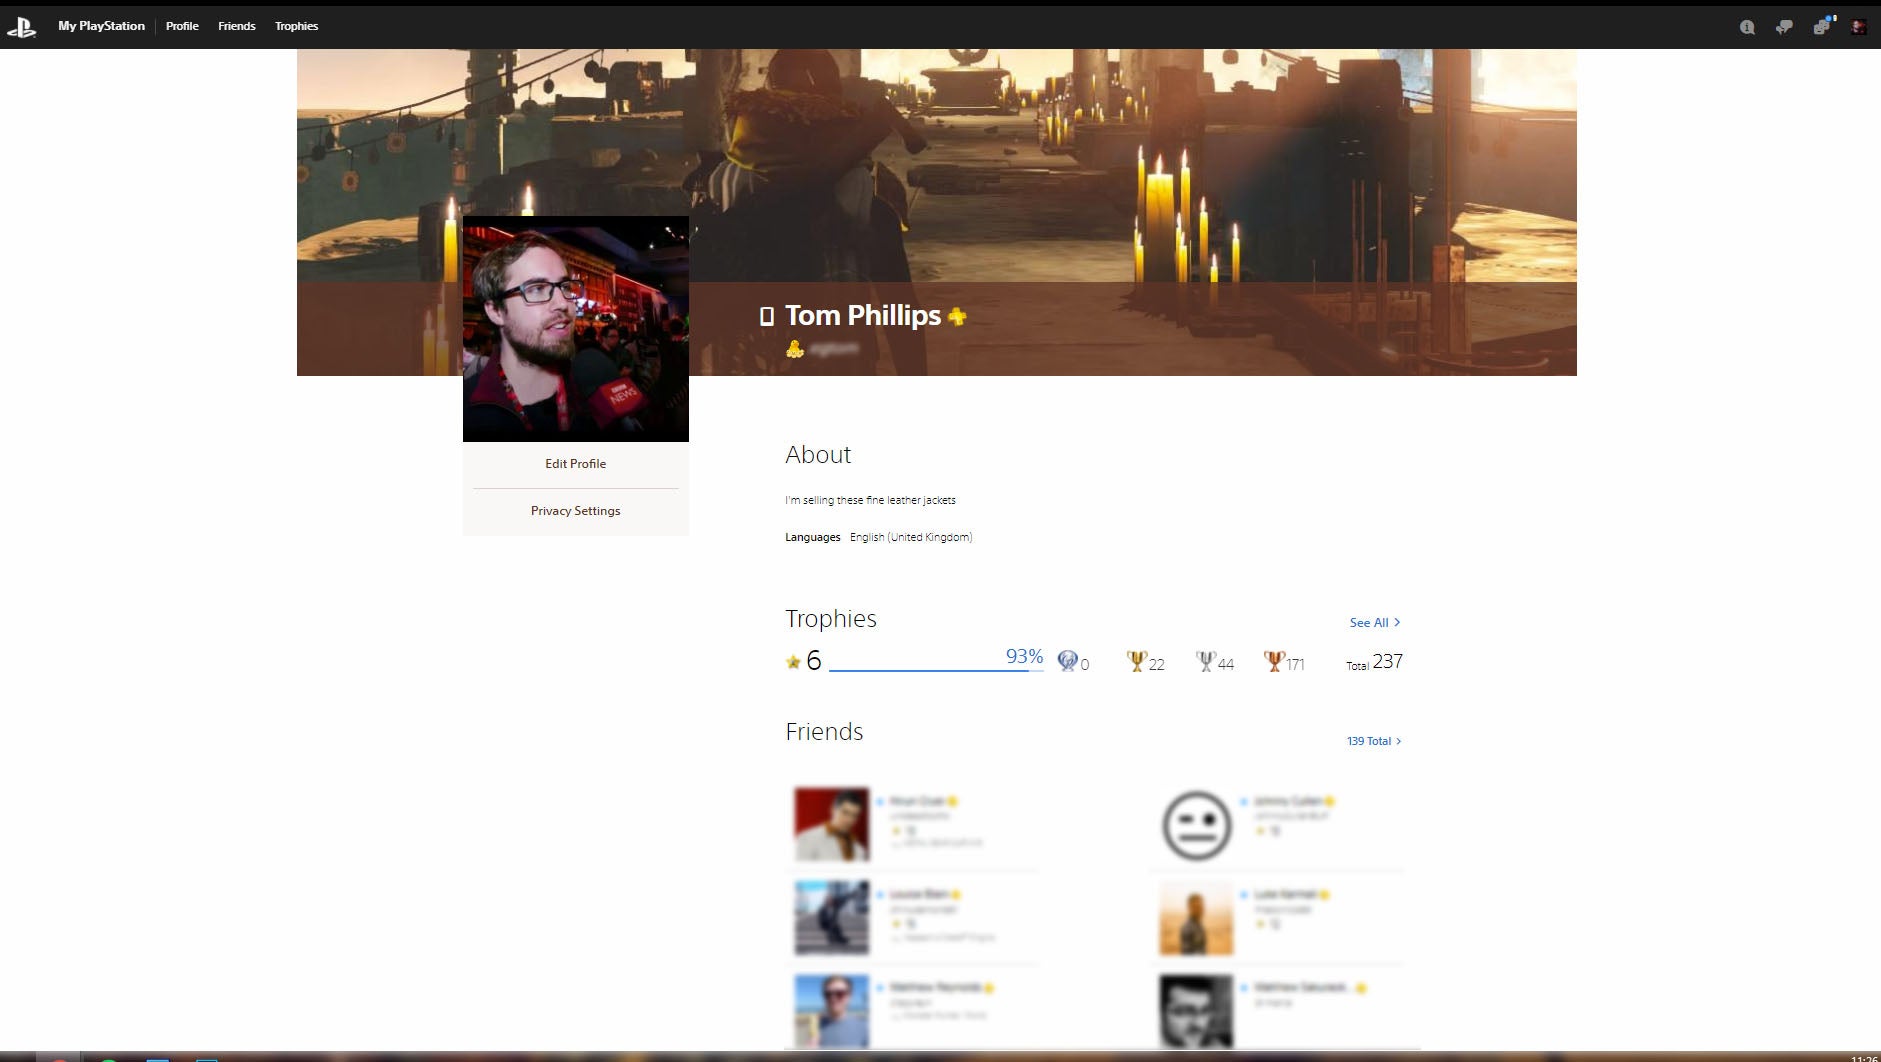Screen dimensions: 1881x1062
Task: Click the 93% trophy level progress bar
Action: coord(936,669)
